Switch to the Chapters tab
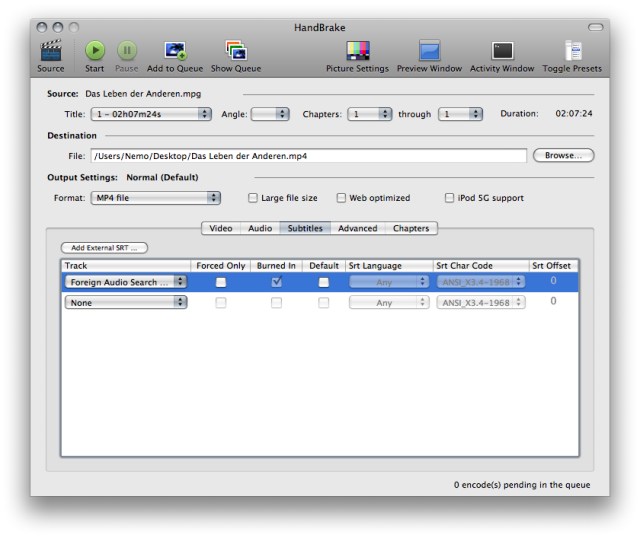The image size is (640, 538). [x=411, y=228]
